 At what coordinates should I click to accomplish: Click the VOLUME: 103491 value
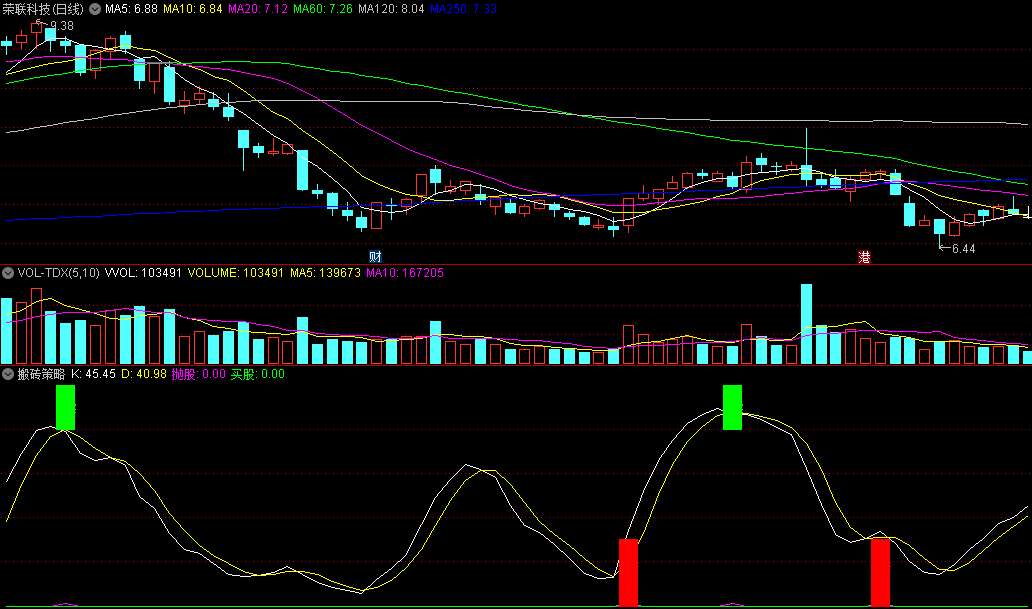236,273
